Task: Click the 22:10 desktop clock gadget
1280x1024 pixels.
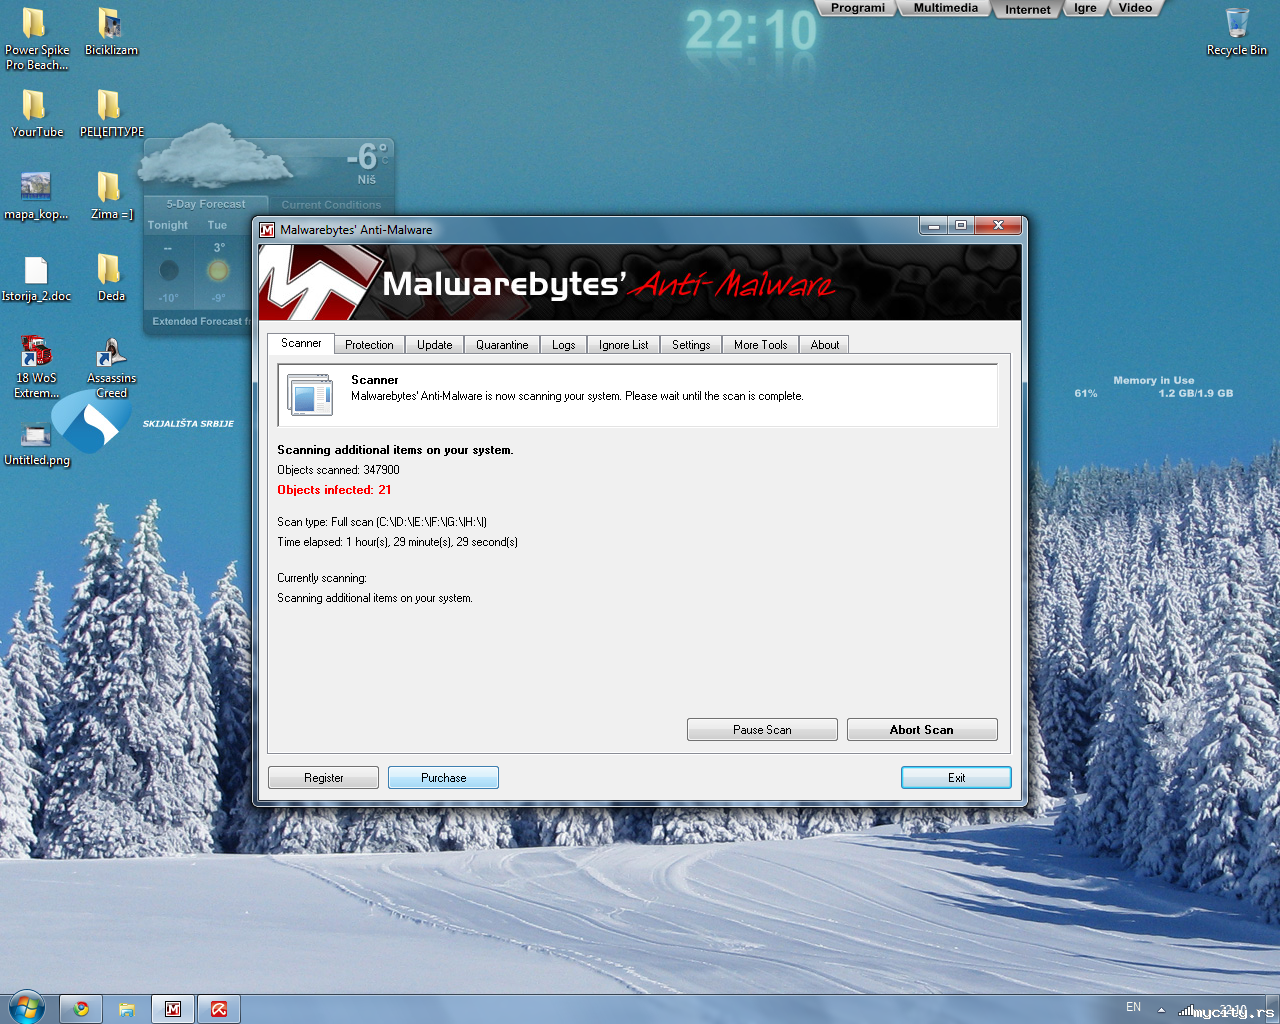Action: (751, 30)
